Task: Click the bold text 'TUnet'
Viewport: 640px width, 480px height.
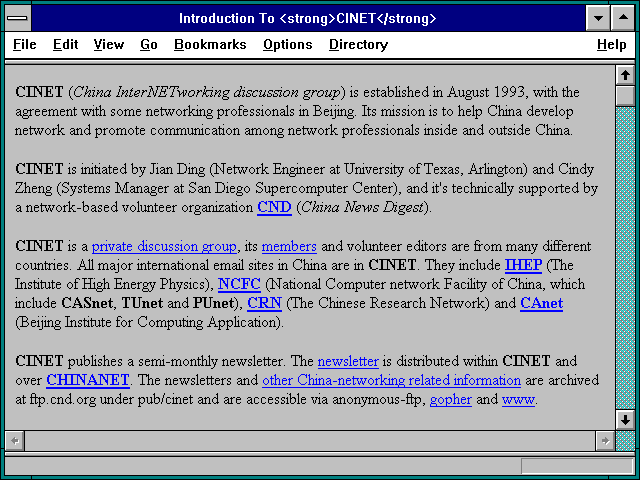Action: tap(142, 303)
